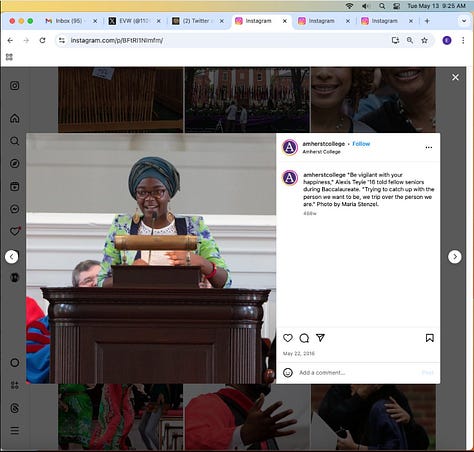Open volume control in menu bar
Viewport: 474px width, 452px height.
(365, 6)
